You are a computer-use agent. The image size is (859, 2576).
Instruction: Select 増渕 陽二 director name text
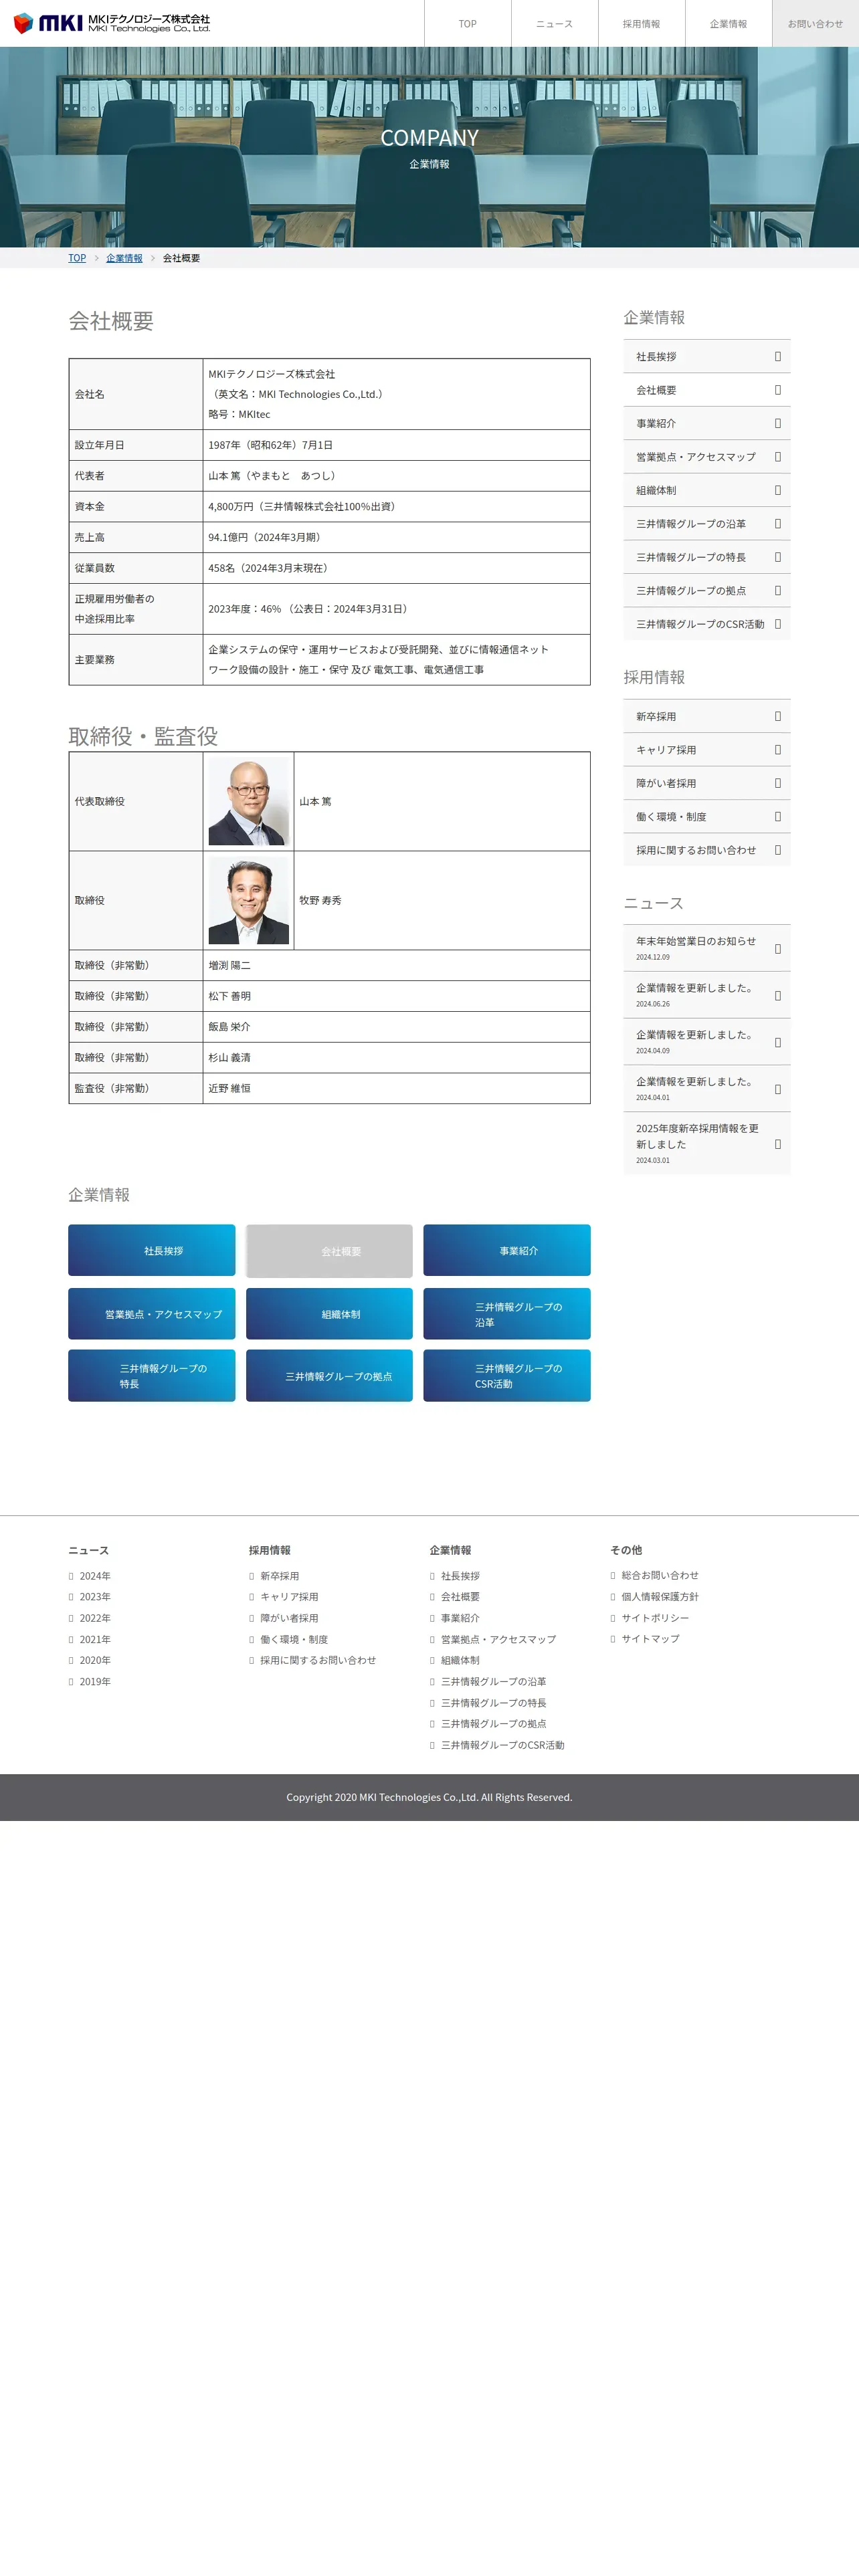tap(229, 965)
